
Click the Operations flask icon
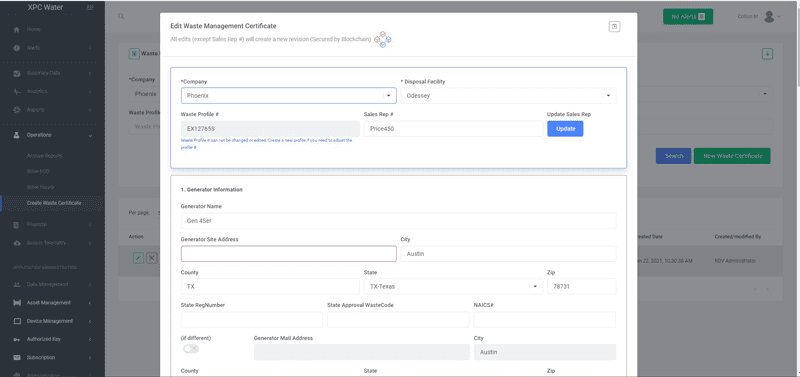tap(16, 135)
